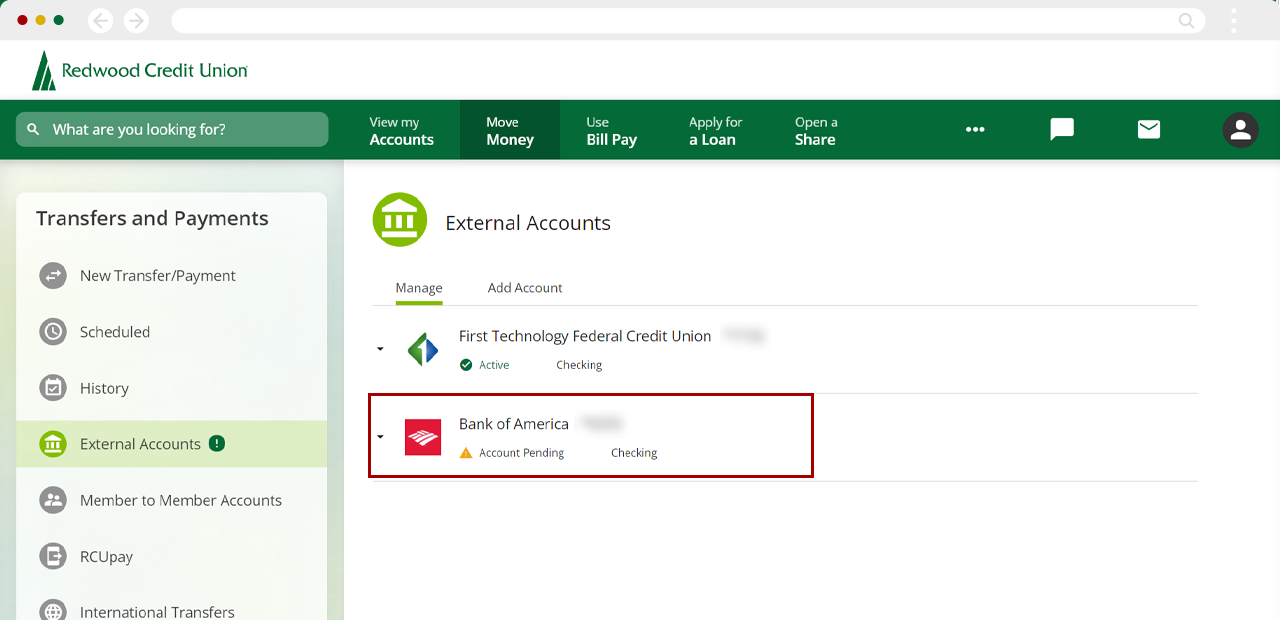Click the large External Accounts header icon

[x=400, y=220]
